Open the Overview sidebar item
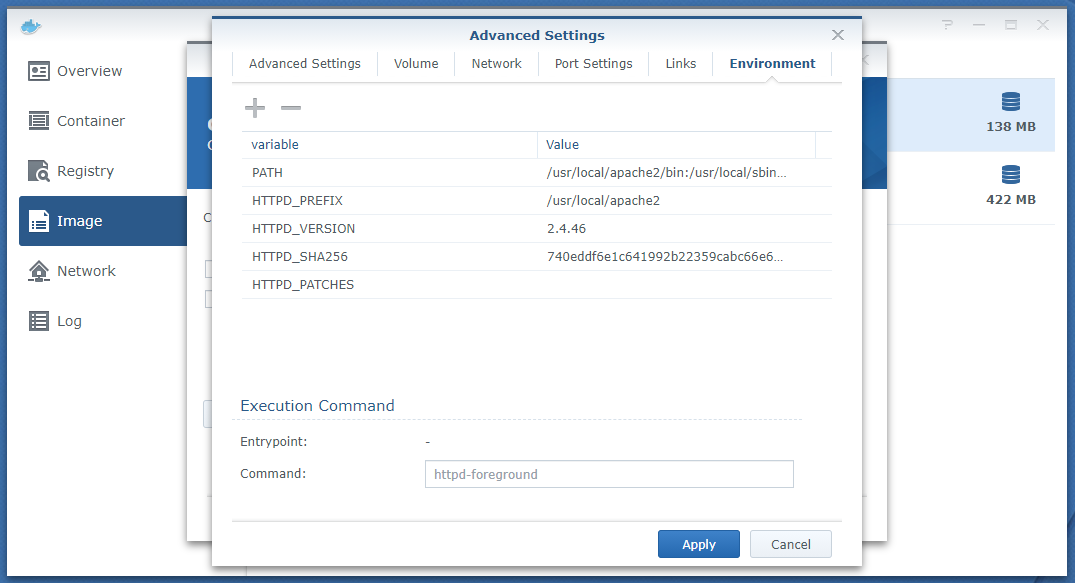 89,71
